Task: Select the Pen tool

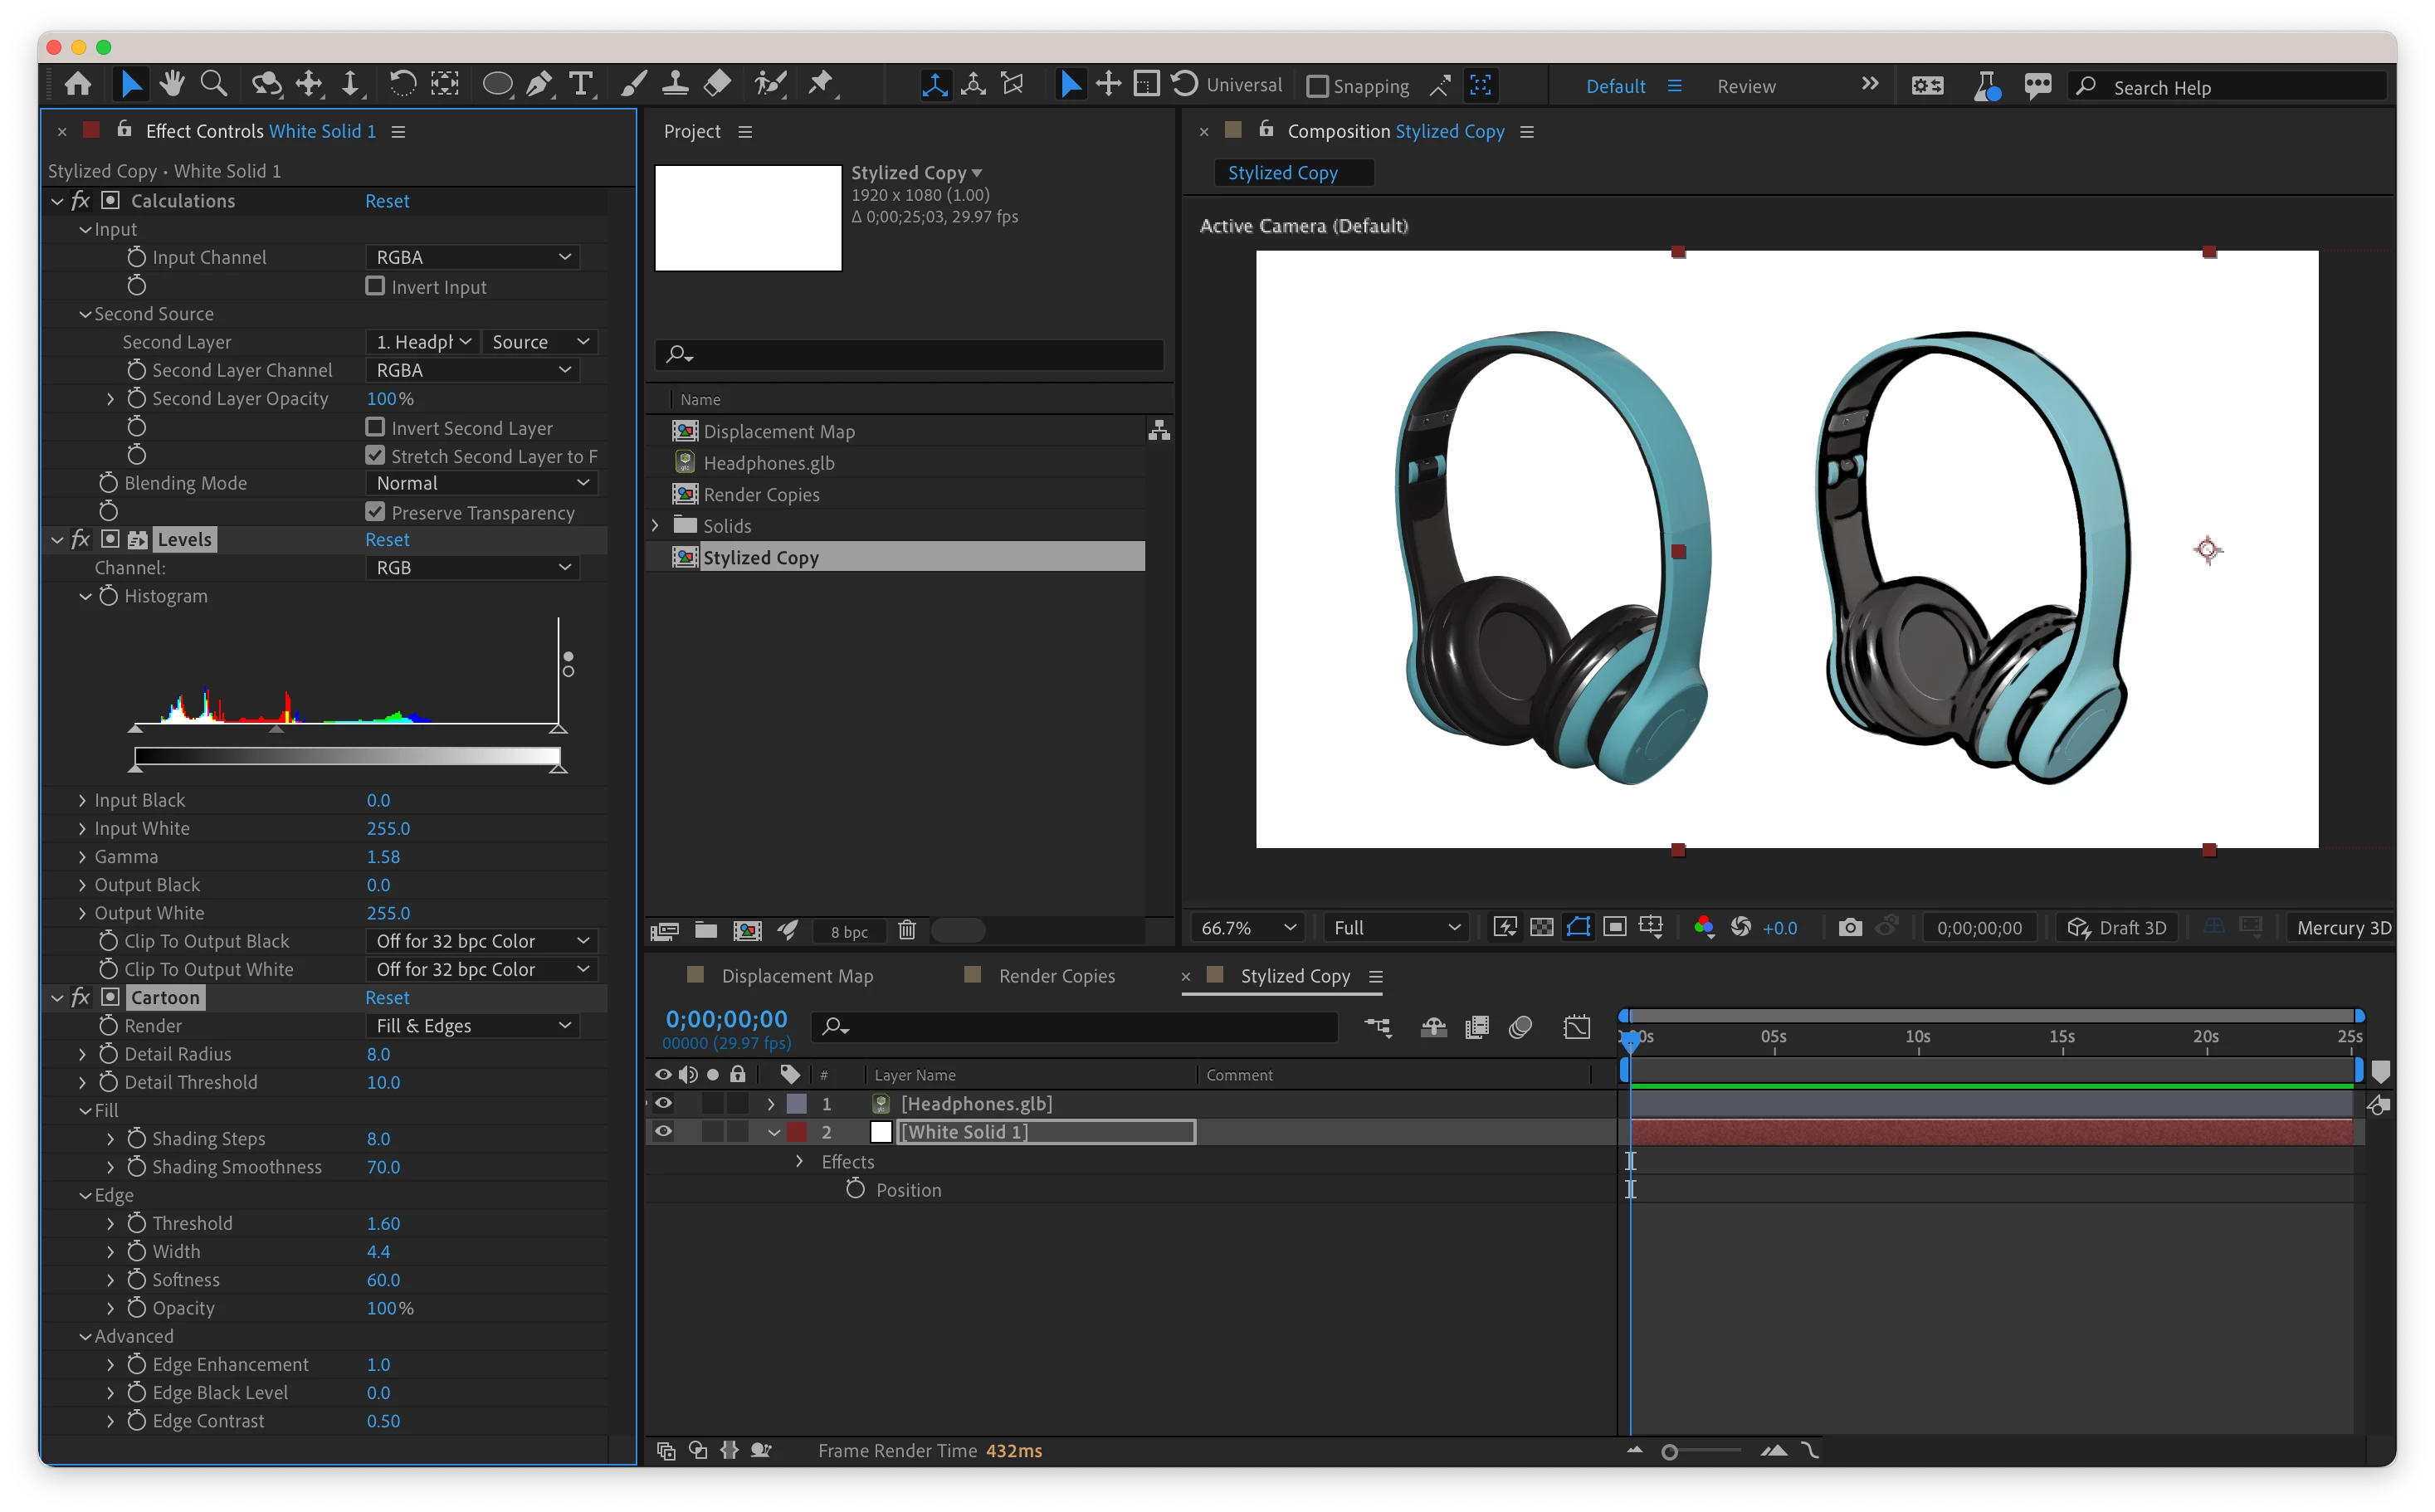Action: pyautogui.click(x=539, y=85)
